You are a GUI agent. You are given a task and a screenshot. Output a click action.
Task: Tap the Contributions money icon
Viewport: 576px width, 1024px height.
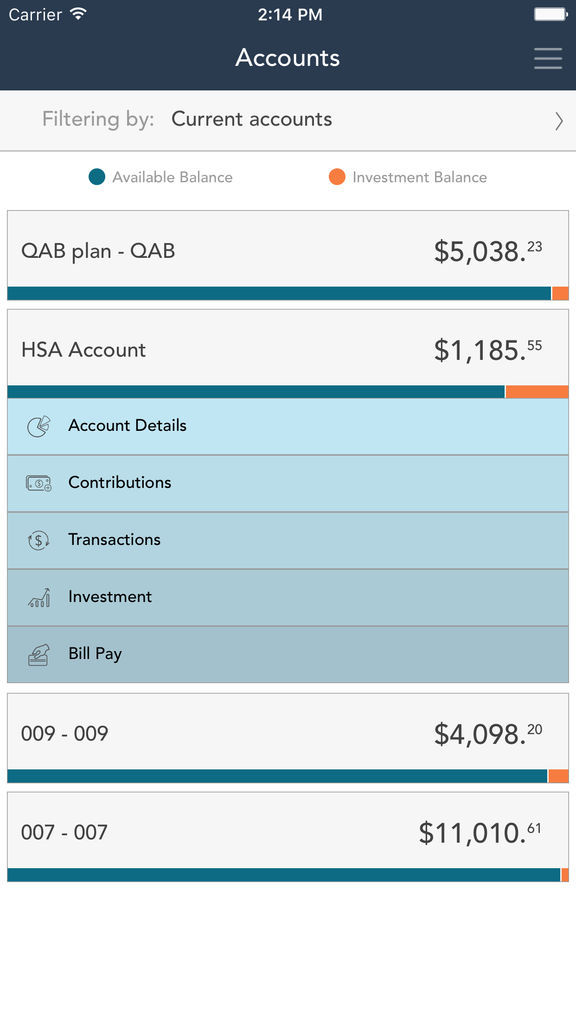click(39, 483)
